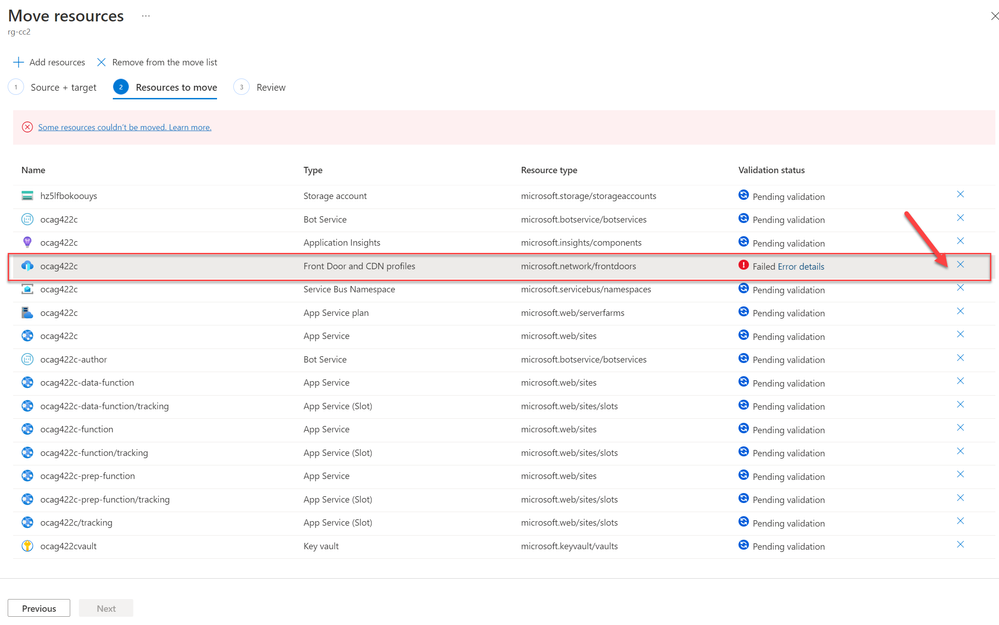Select the ocag422c-author resource name
Viewport: 999px width, 625px height.
(73, 359)
